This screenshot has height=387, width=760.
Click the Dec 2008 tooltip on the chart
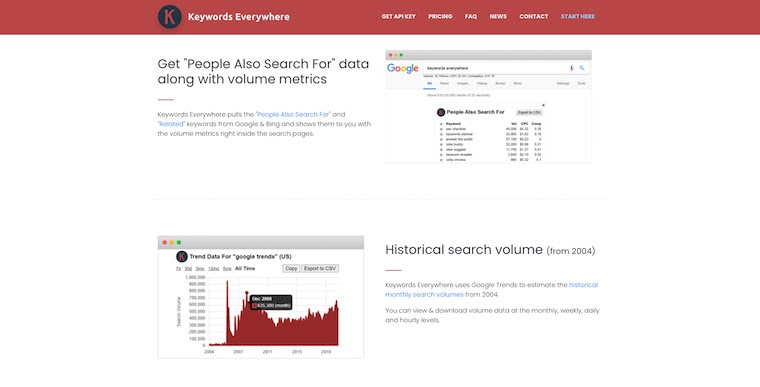271,302
